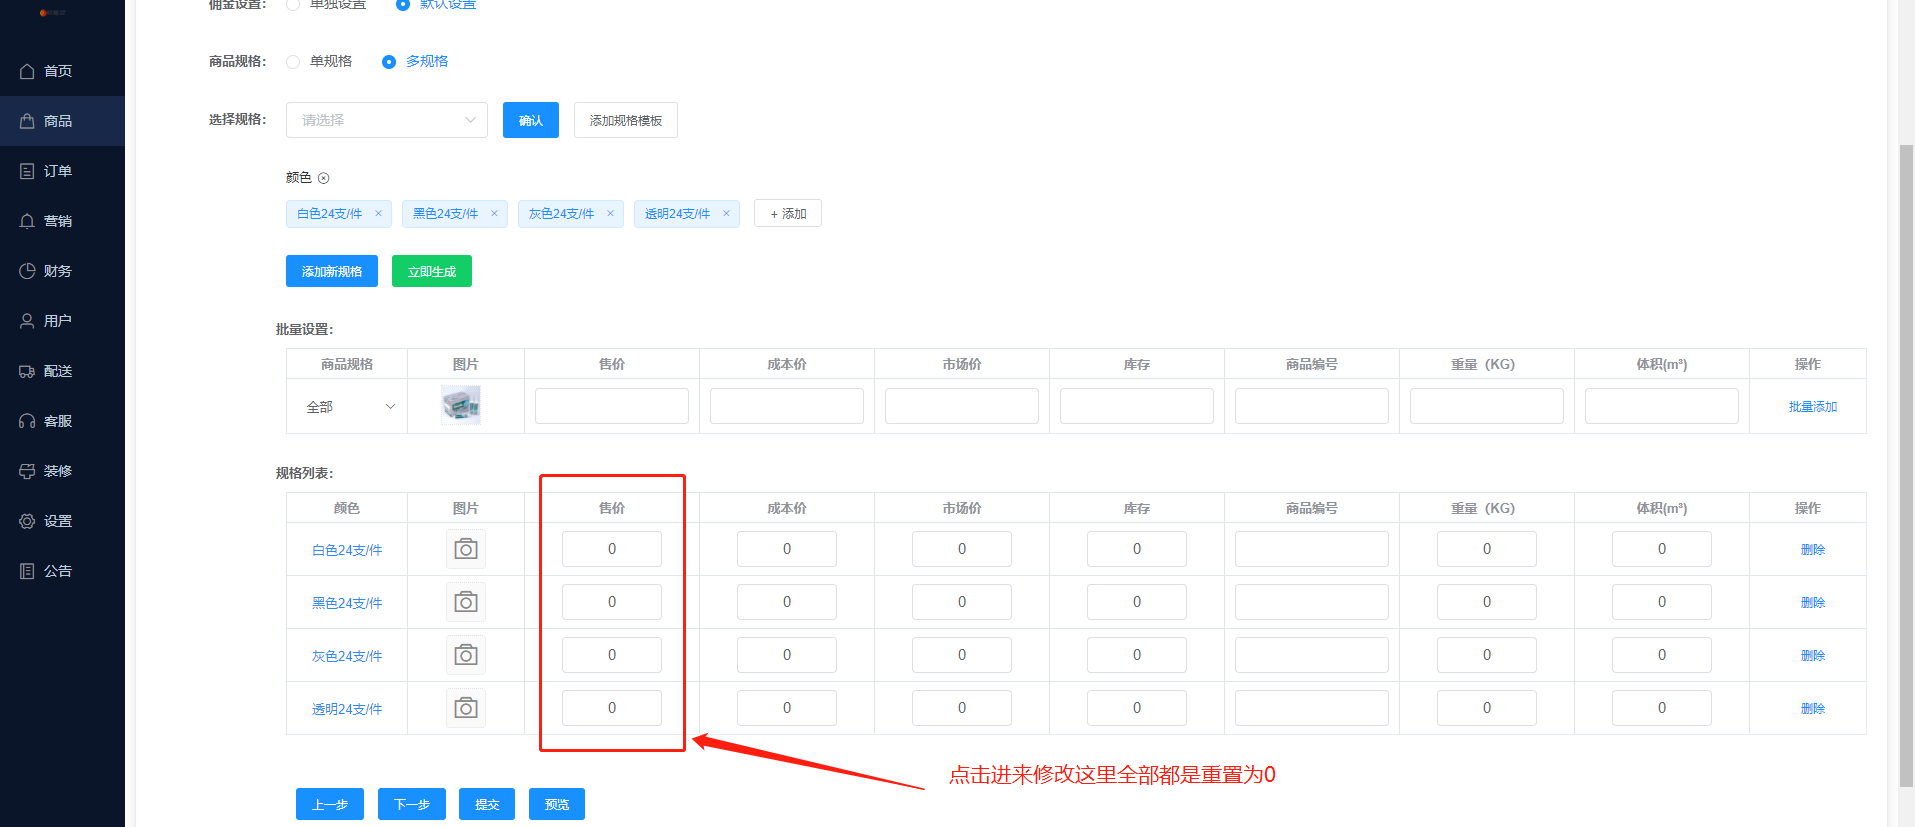Focus the batch 体积 input field
Screen dimensions: 1915x827
pyautogui.click(x=1662, y=406)
